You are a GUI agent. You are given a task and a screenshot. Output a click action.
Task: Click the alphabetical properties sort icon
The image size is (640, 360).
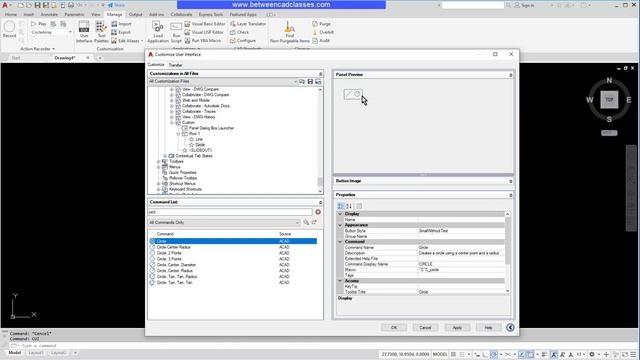pyautogui.click(x=349, y=206)
